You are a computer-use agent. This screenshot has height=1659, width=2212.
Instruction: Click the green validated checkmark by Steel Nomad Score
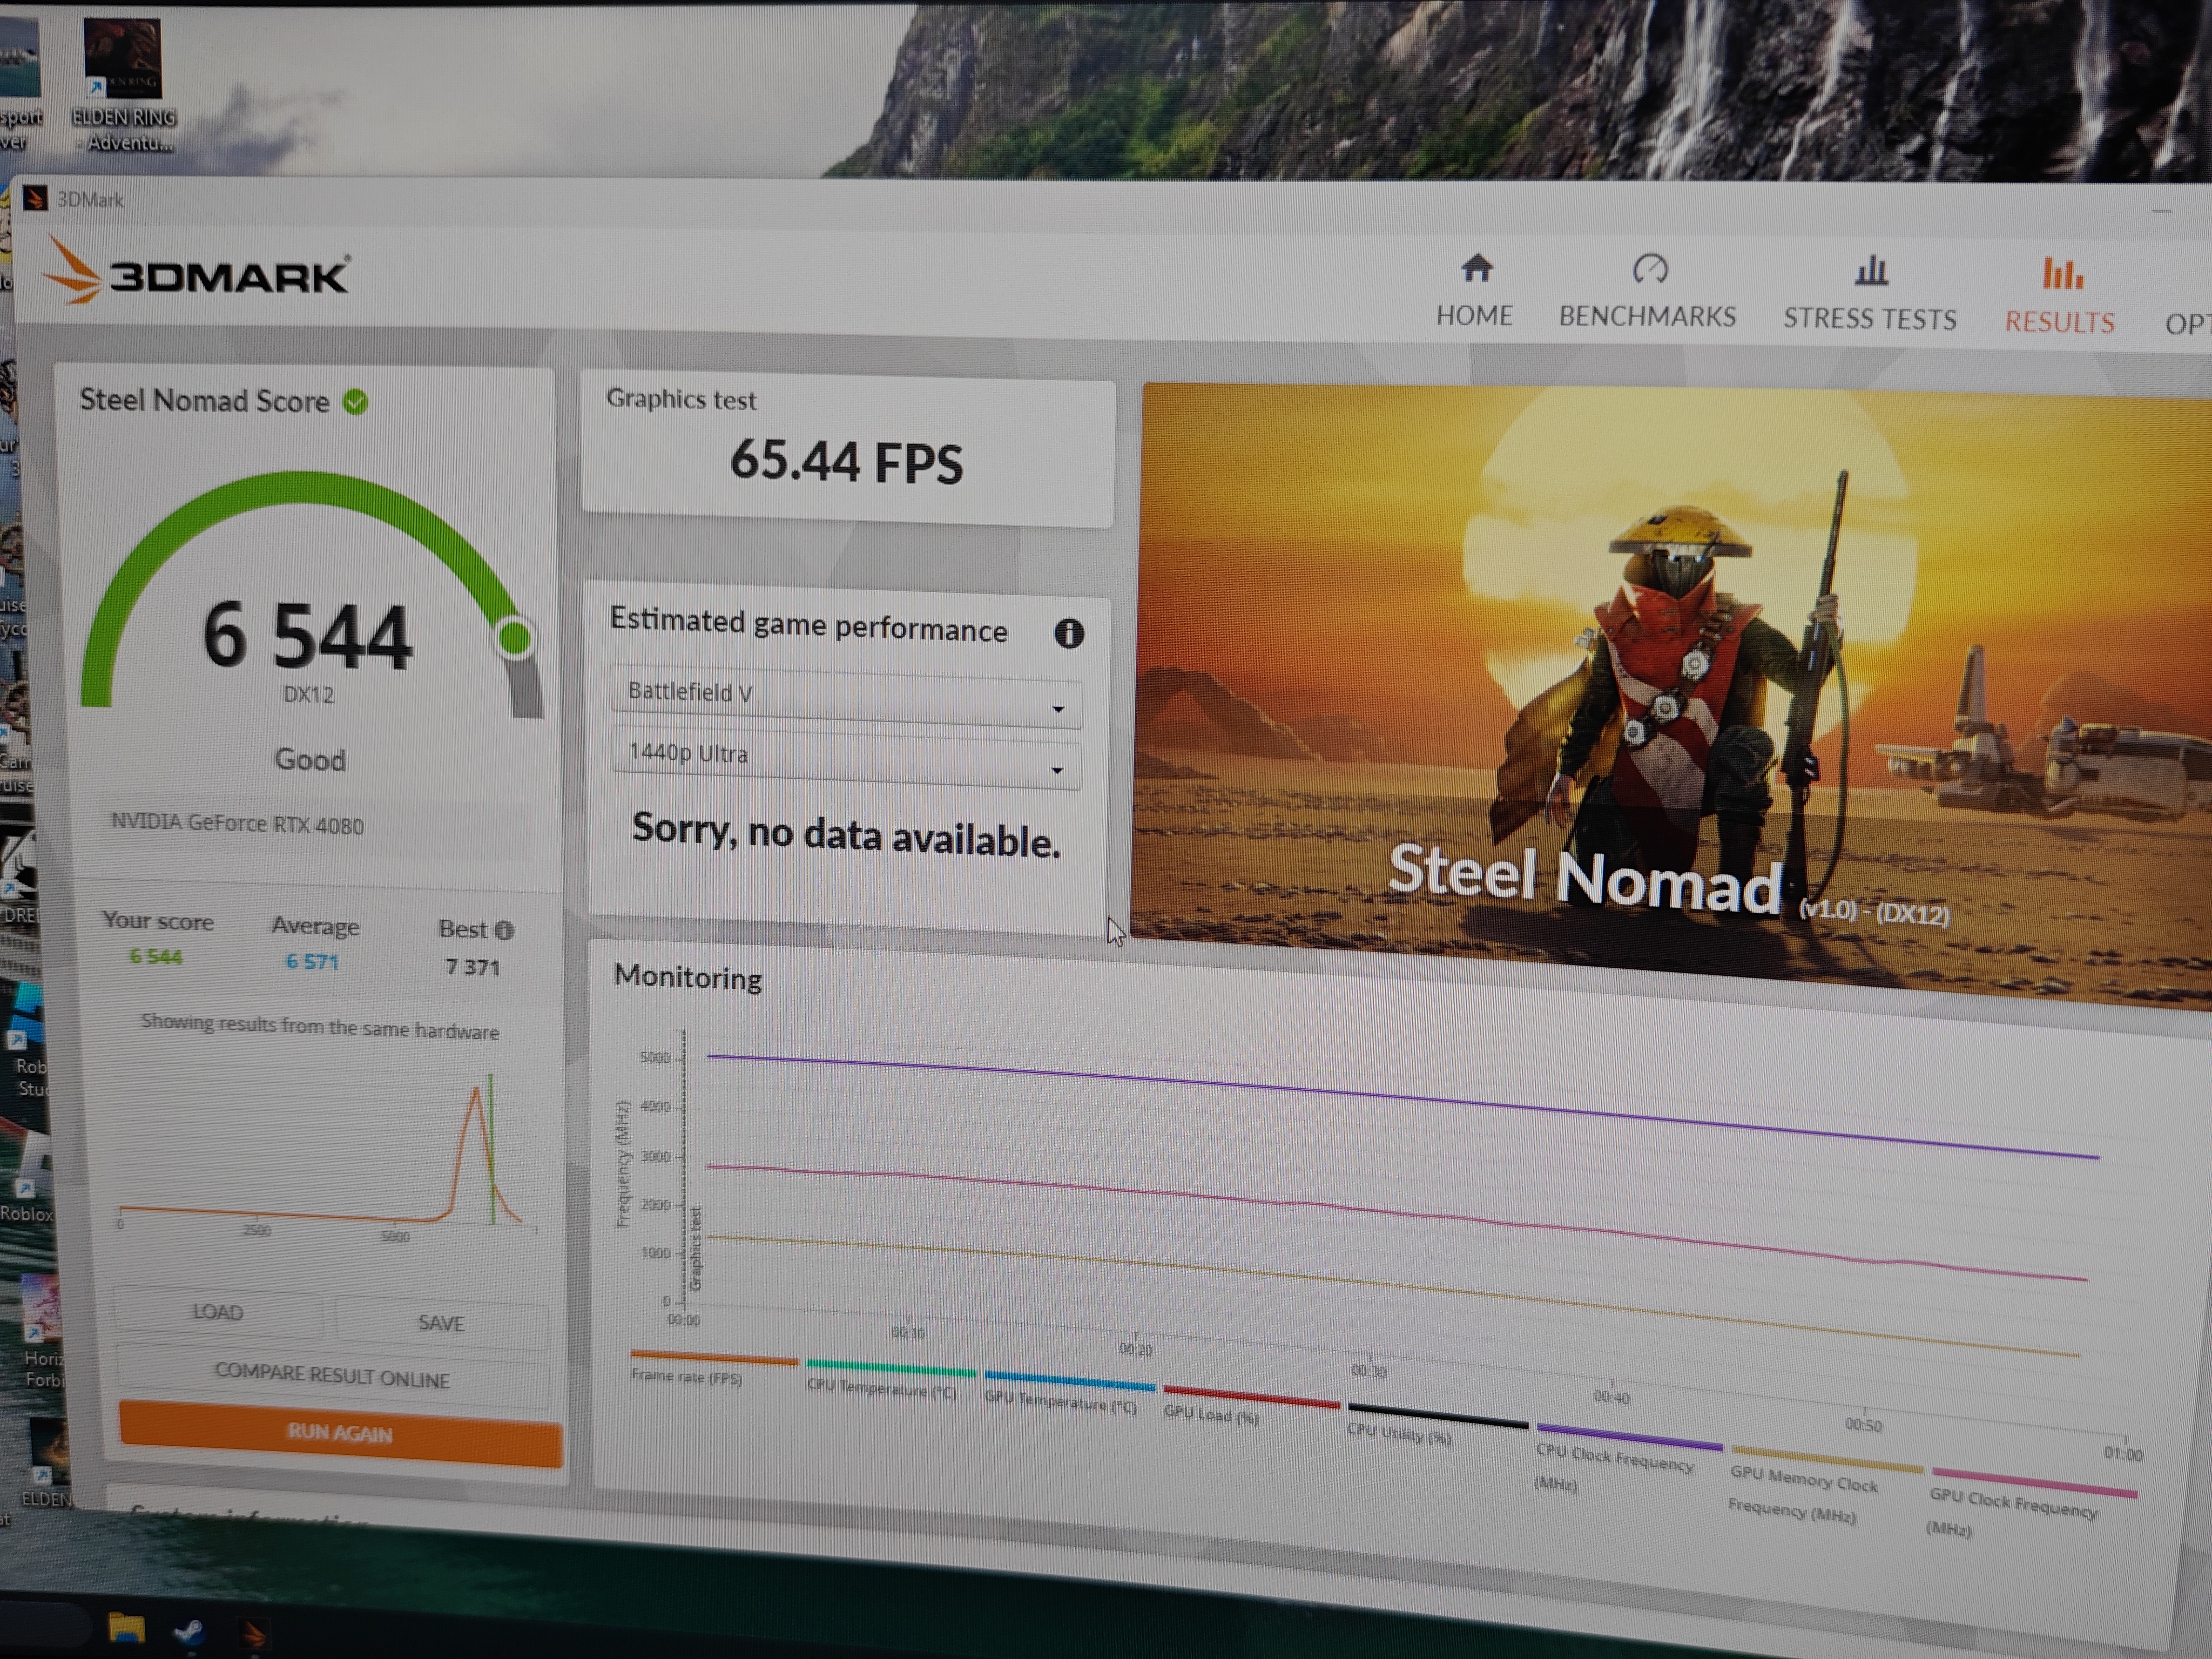[x=355, y=402]
